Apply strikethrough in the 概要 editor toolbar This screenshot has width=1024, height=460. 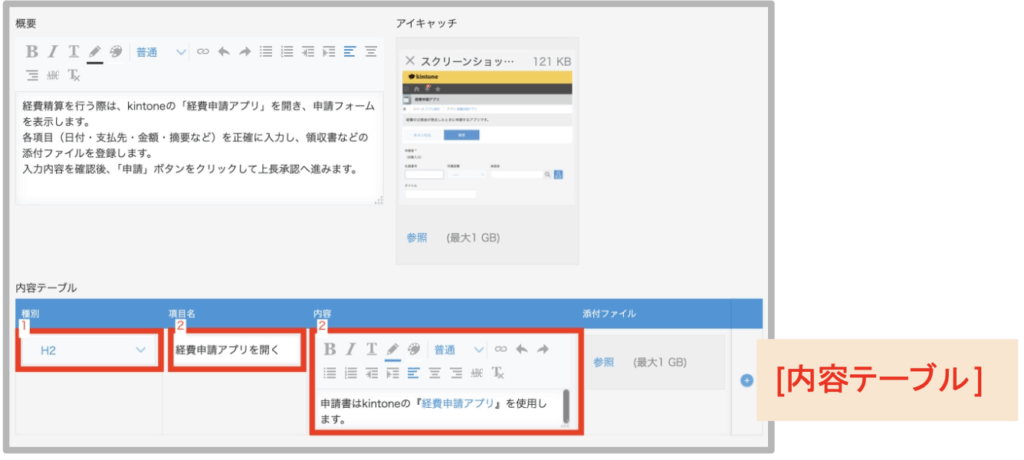click(53, 75)
